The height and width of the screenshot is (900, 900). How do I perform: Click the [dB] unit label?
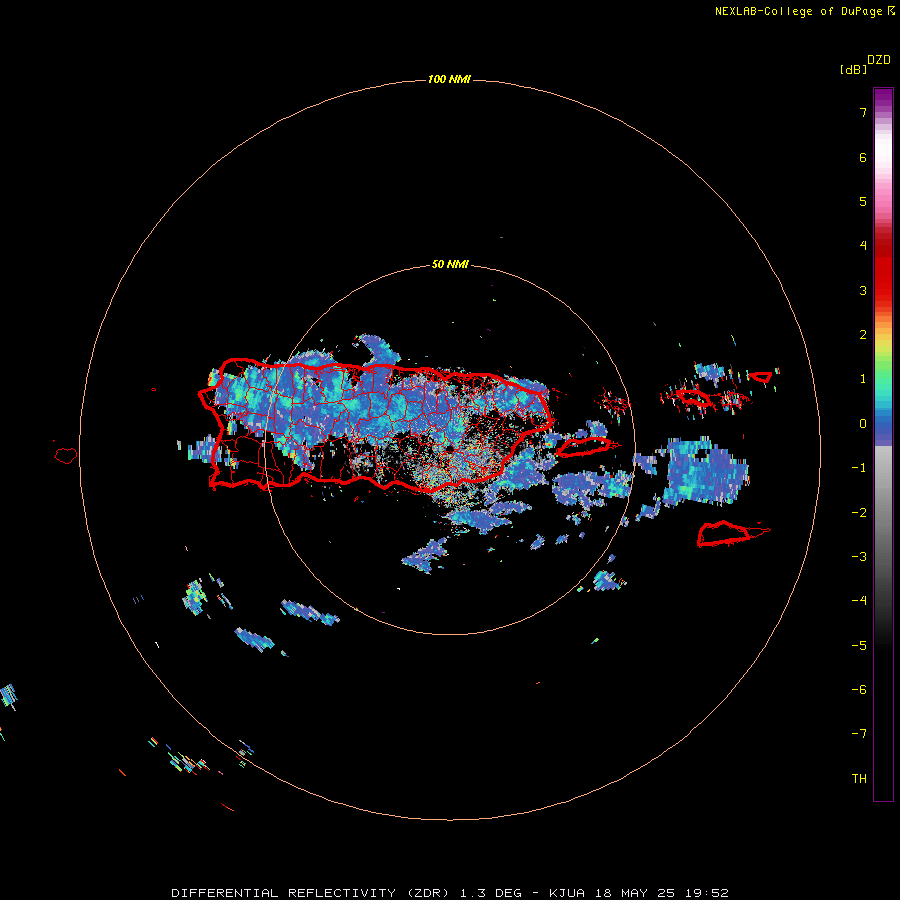click(x=853, y=69)
